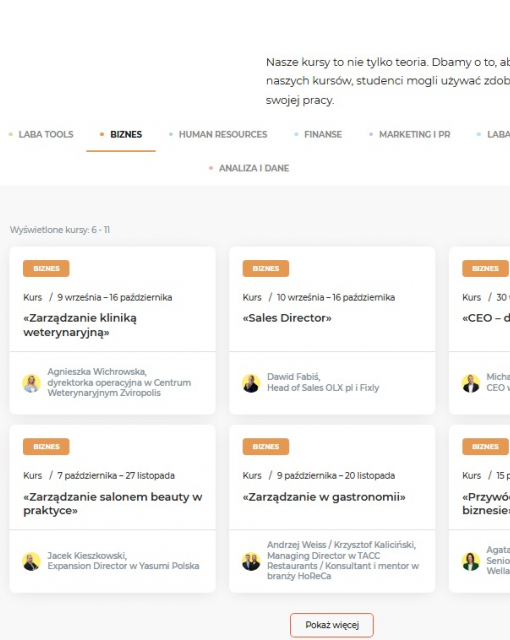Open «Zarządzanie salonem beauty w praktyce» course
Screen dimensions: 510x640
[x=113, y=503]
